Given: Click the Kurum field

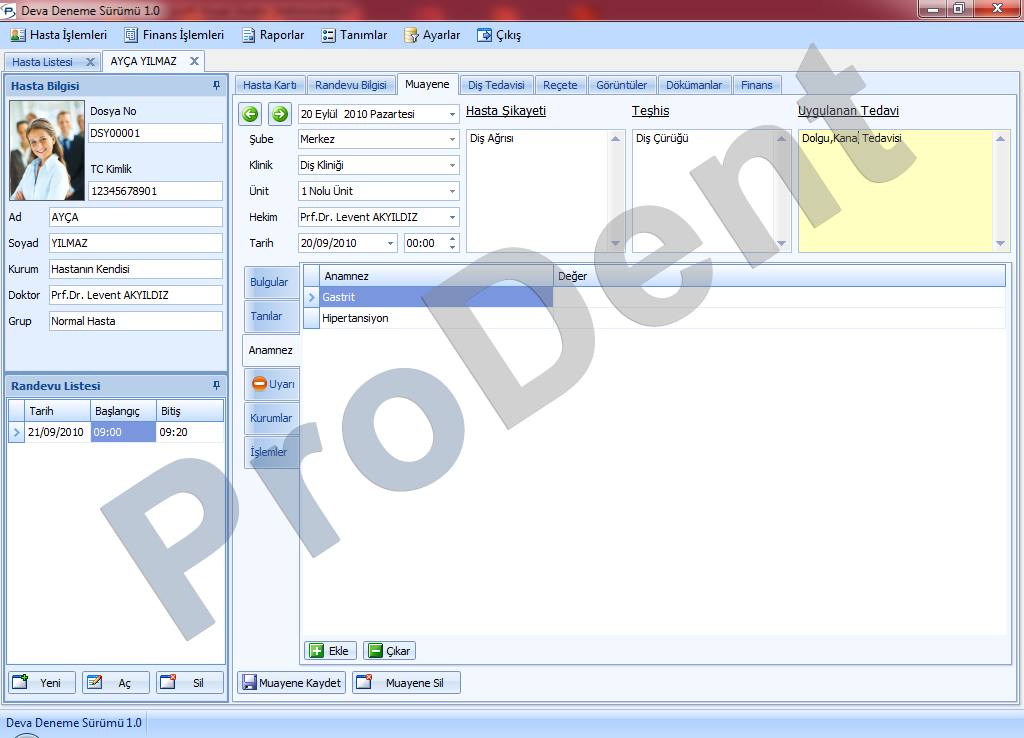Looking at the screenshot, I should [x=136, y=269].
